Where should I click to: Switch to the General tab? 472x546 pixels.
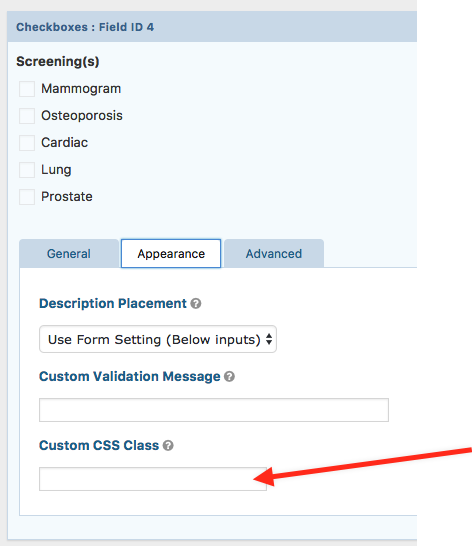pyautogui.click(x=69, y=254)
